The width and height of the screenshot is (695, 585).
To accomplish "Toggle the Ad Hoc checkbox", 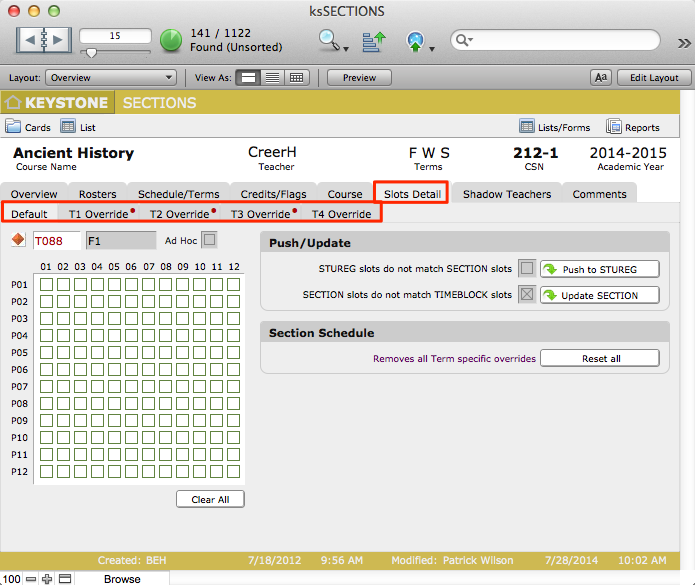I will pos(209,240).
